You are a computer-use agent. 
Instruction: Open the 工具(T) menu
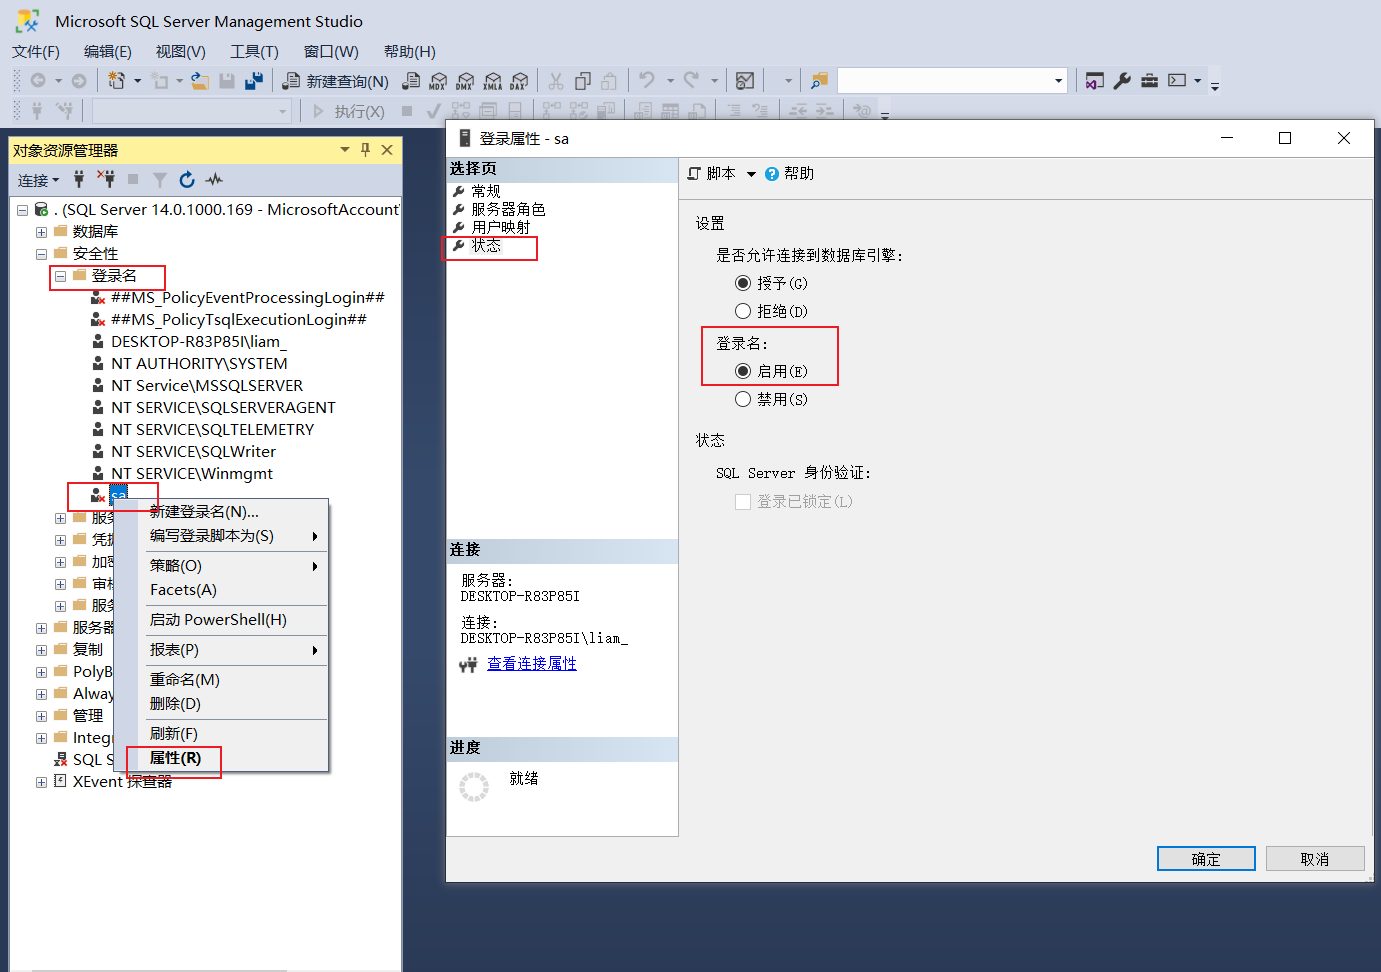tap(254, 52)
